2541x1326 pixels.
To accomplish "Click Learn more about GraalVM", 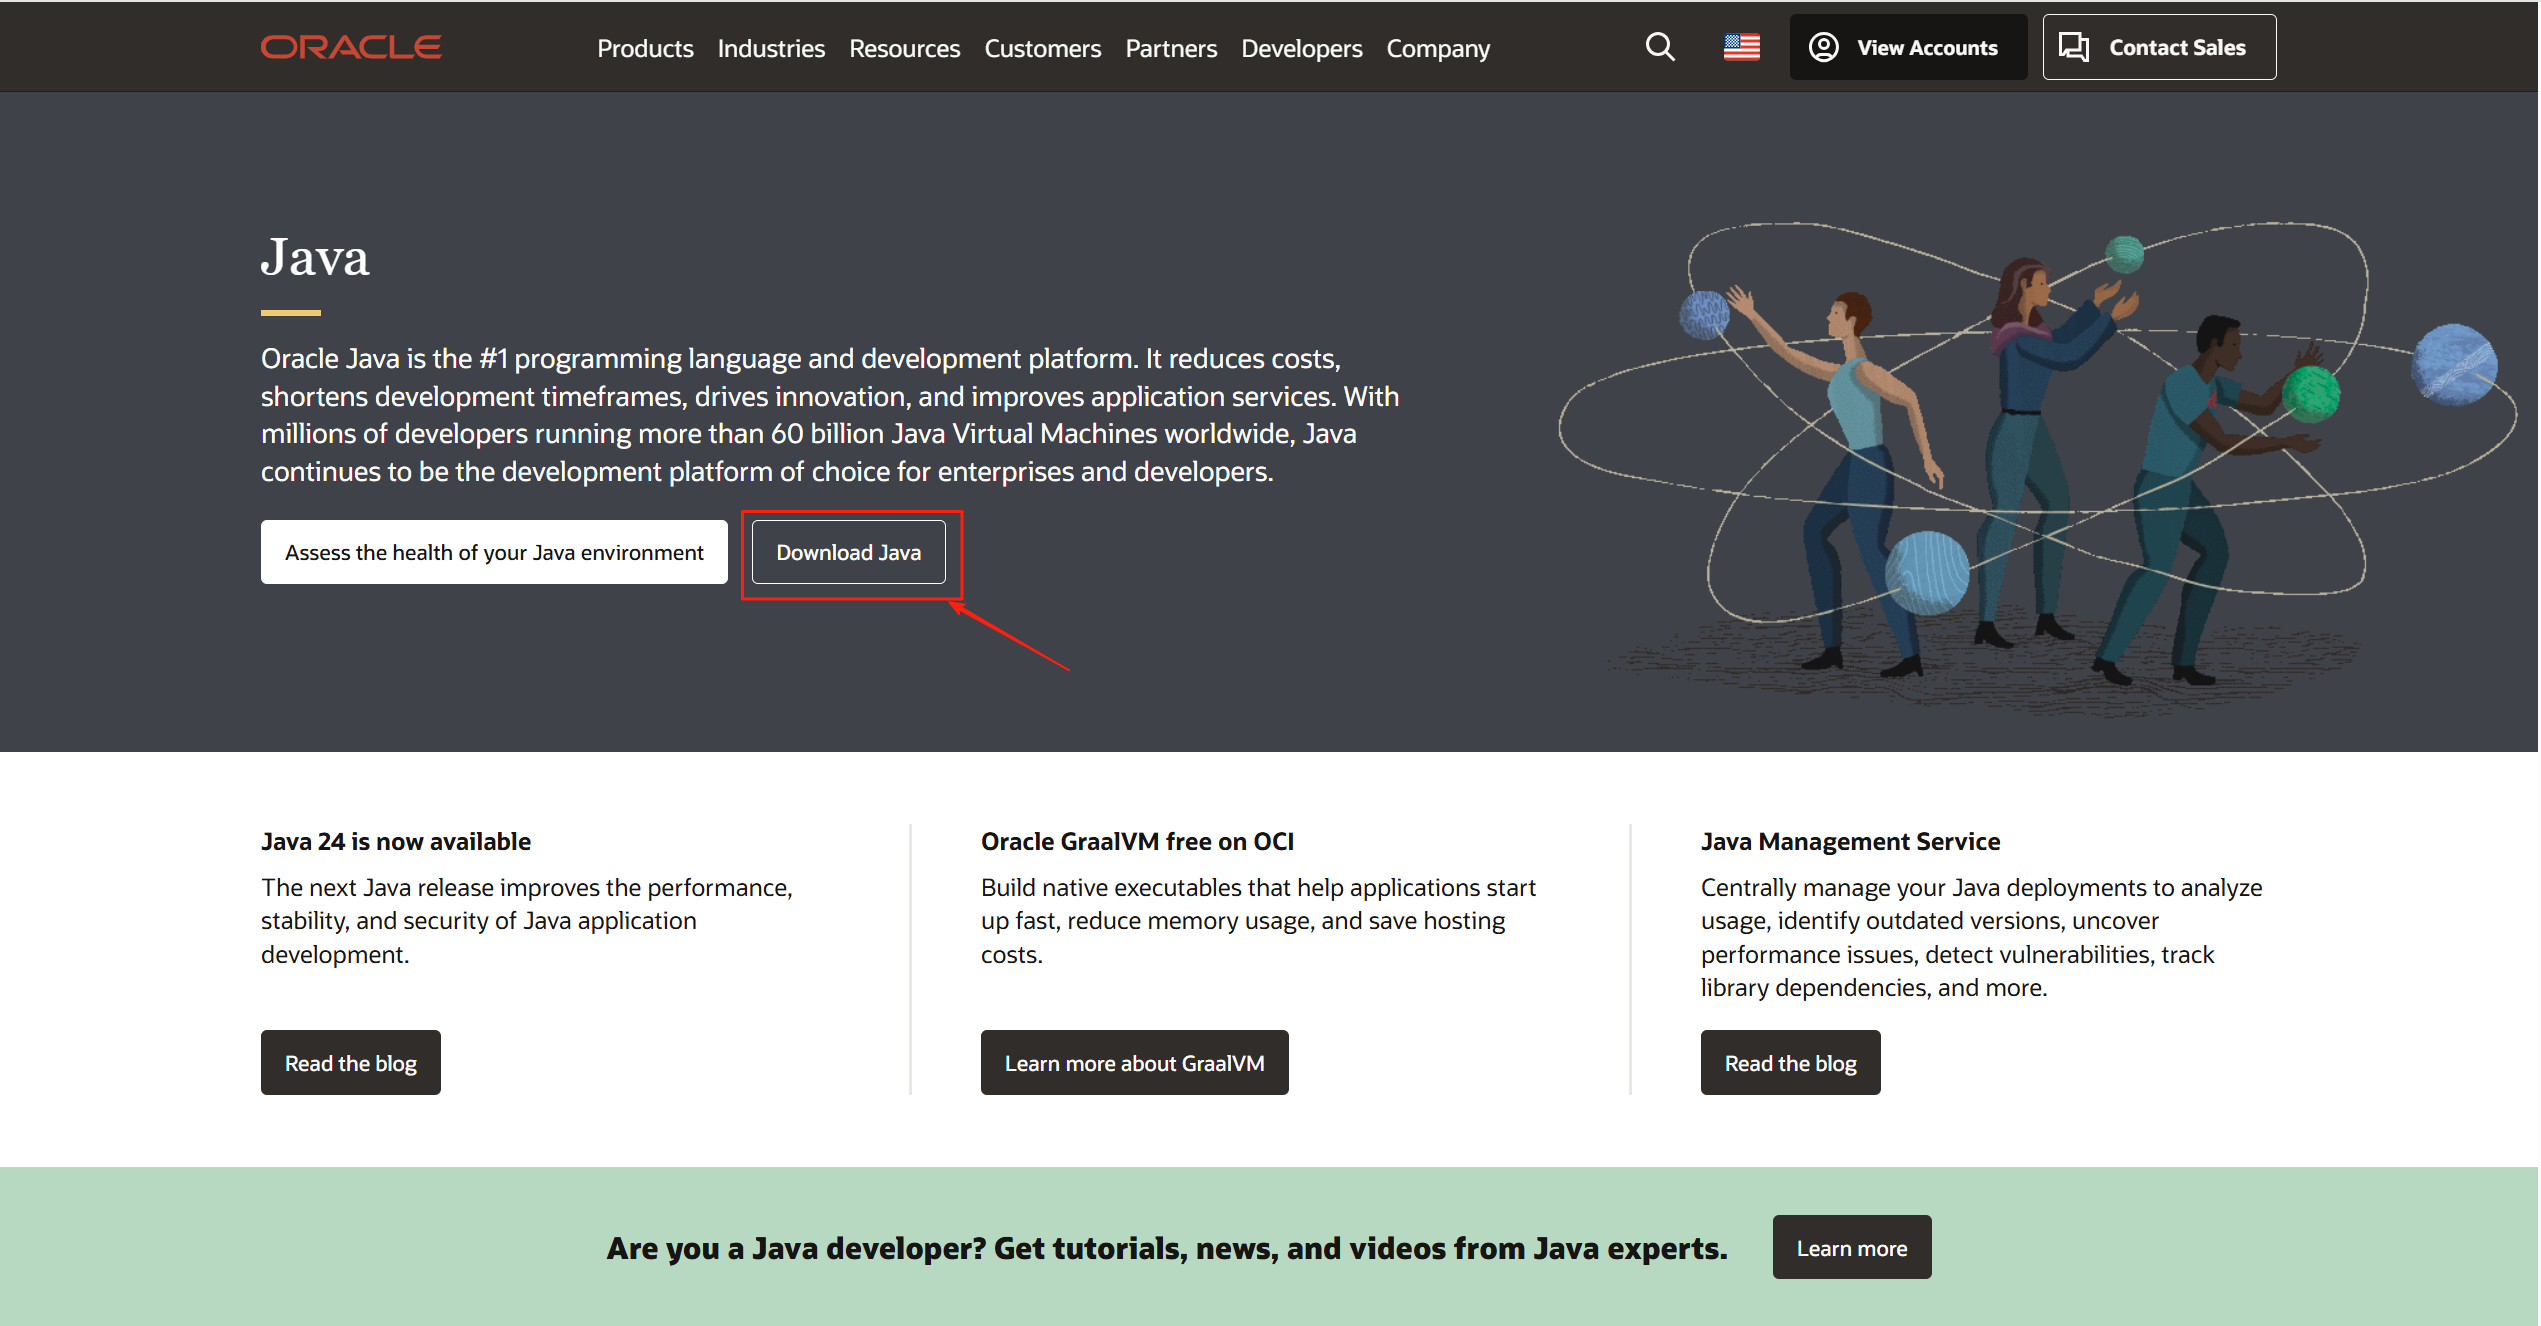I will [1134, 1063].
